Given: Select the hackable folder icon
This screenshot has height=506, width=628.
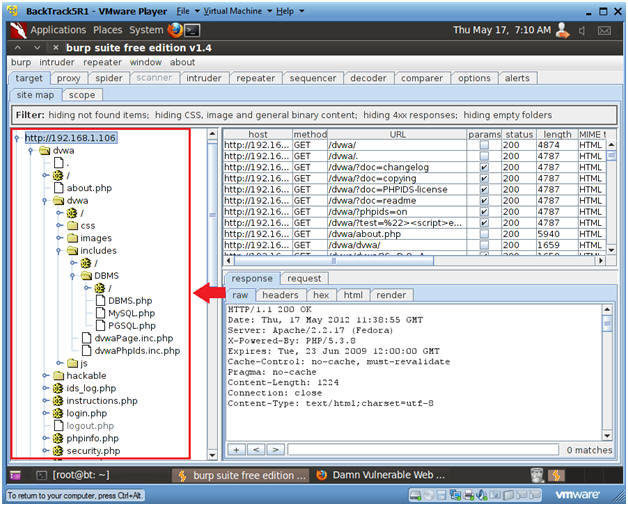Looking at the screenshot, I should click(58, 375).
